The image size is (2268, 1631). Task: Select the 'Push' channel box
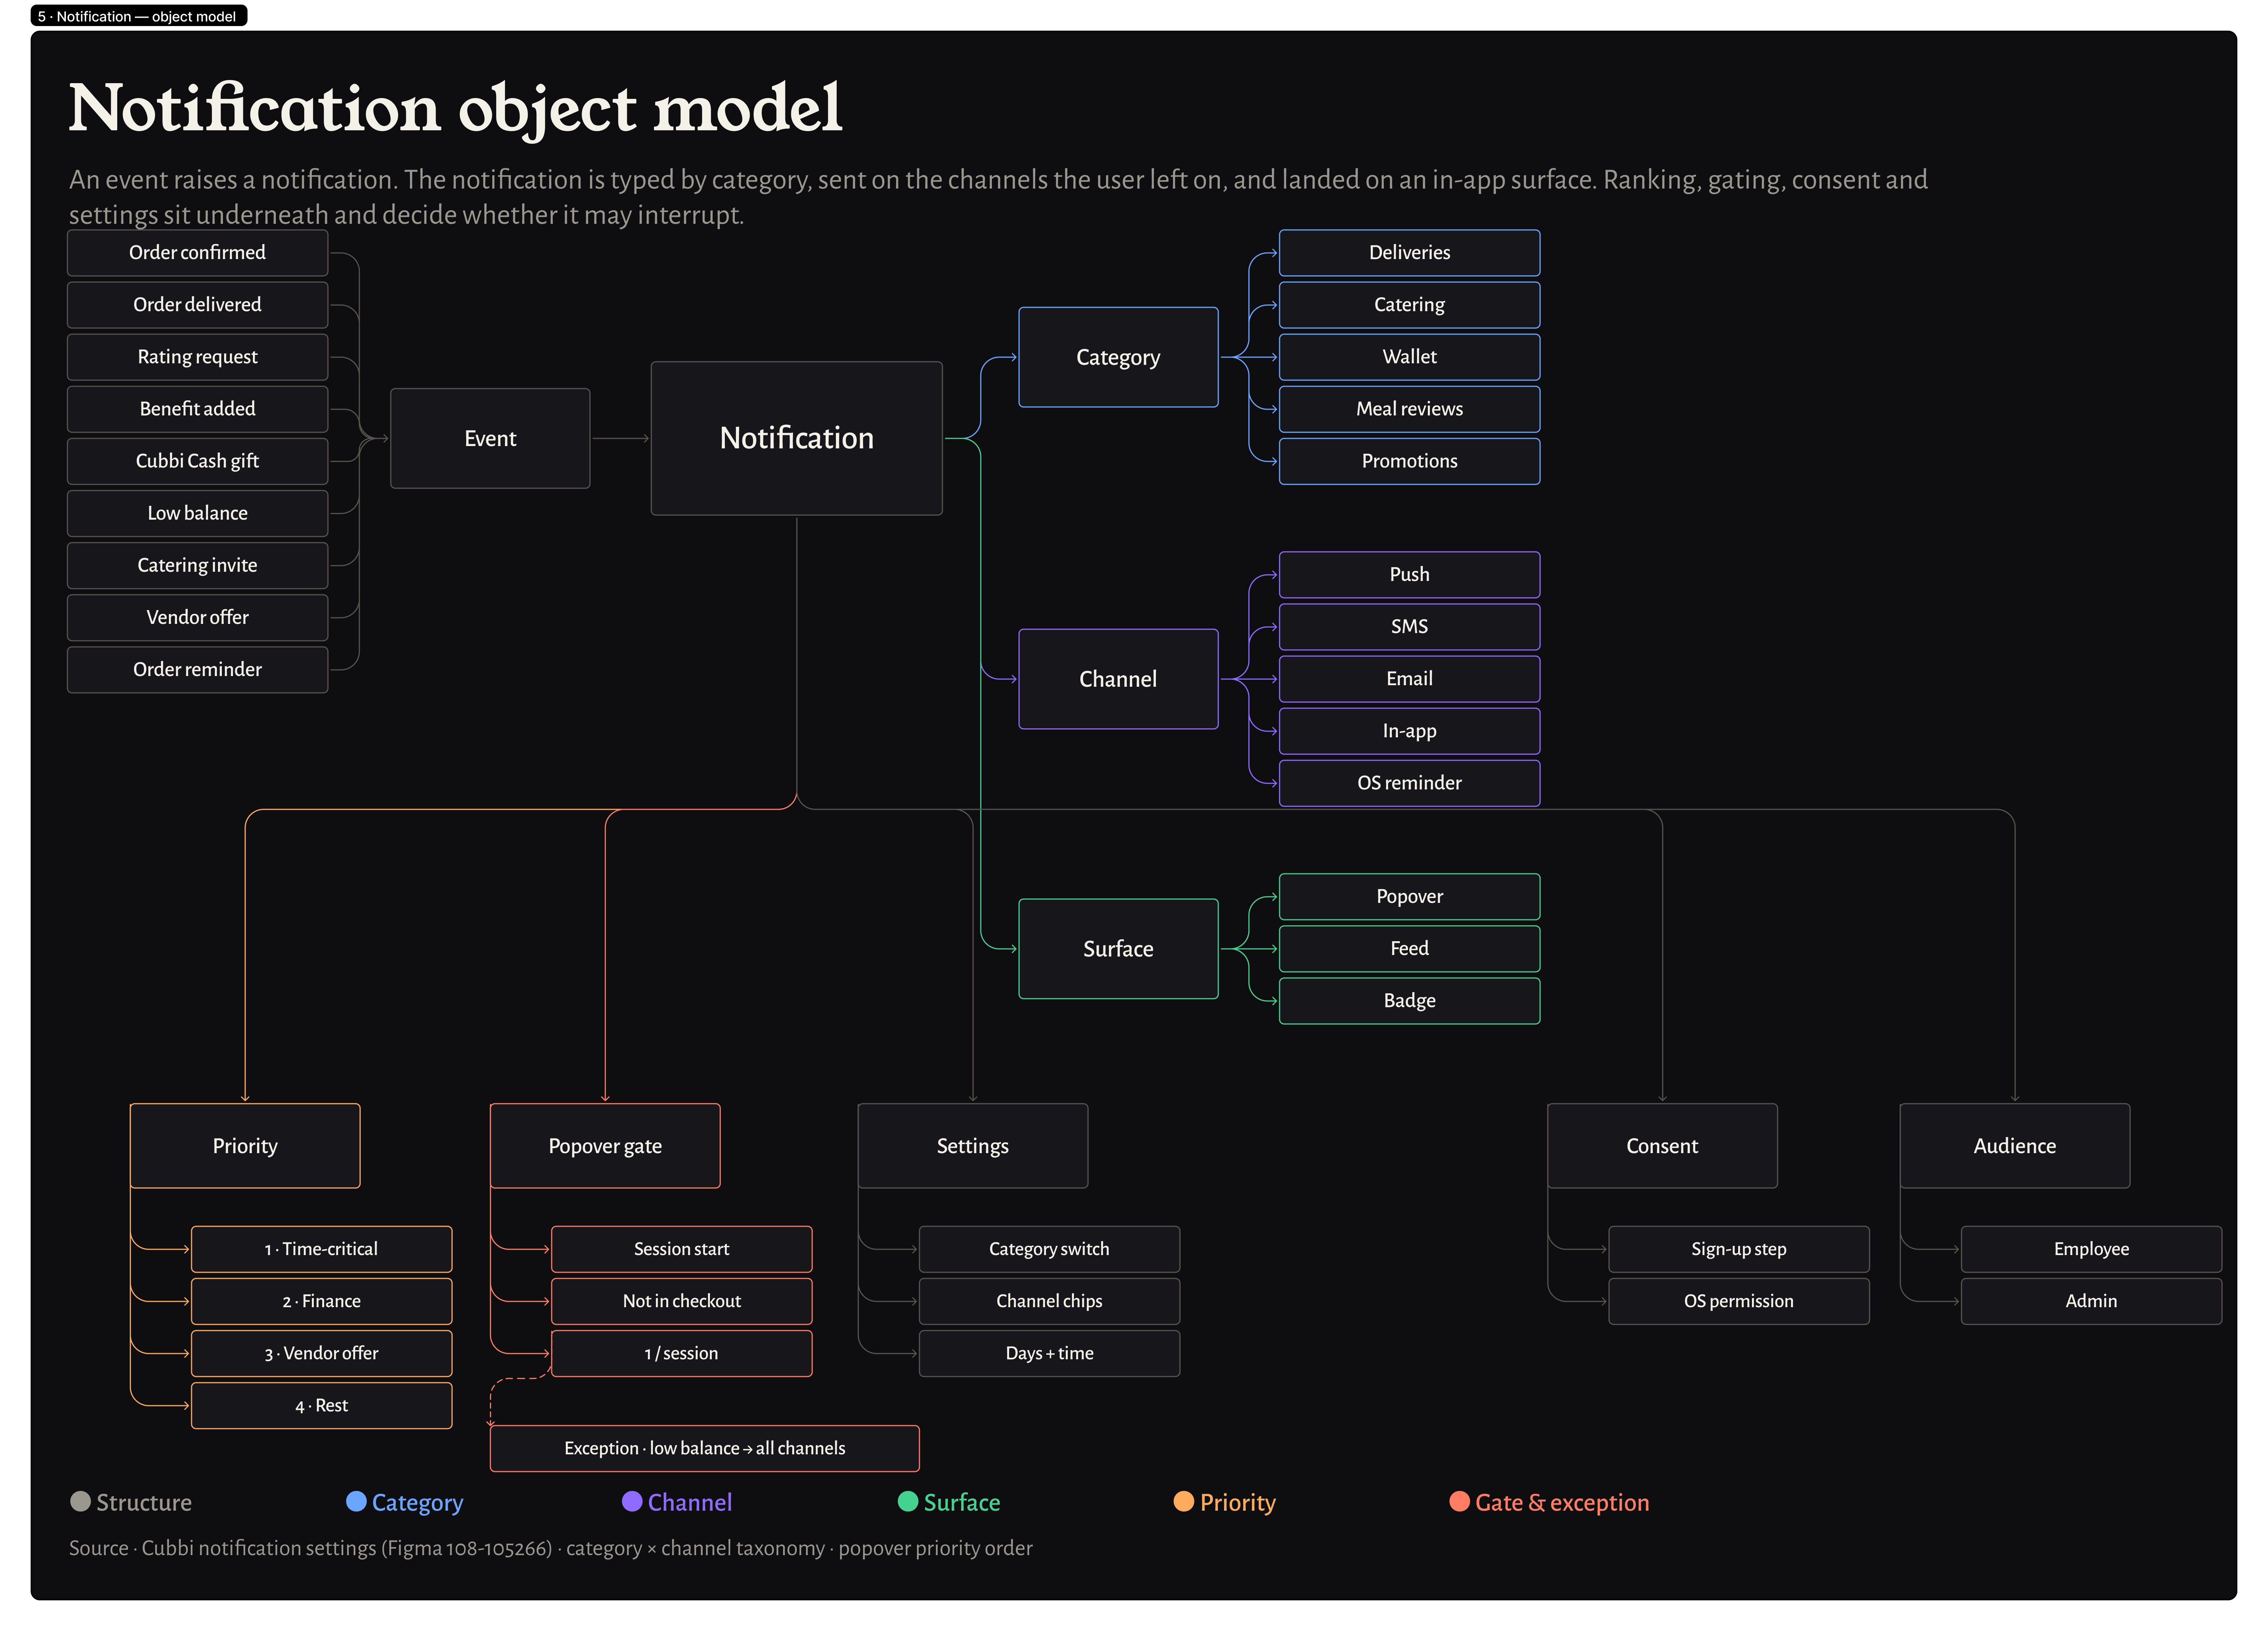(1409, 575)
